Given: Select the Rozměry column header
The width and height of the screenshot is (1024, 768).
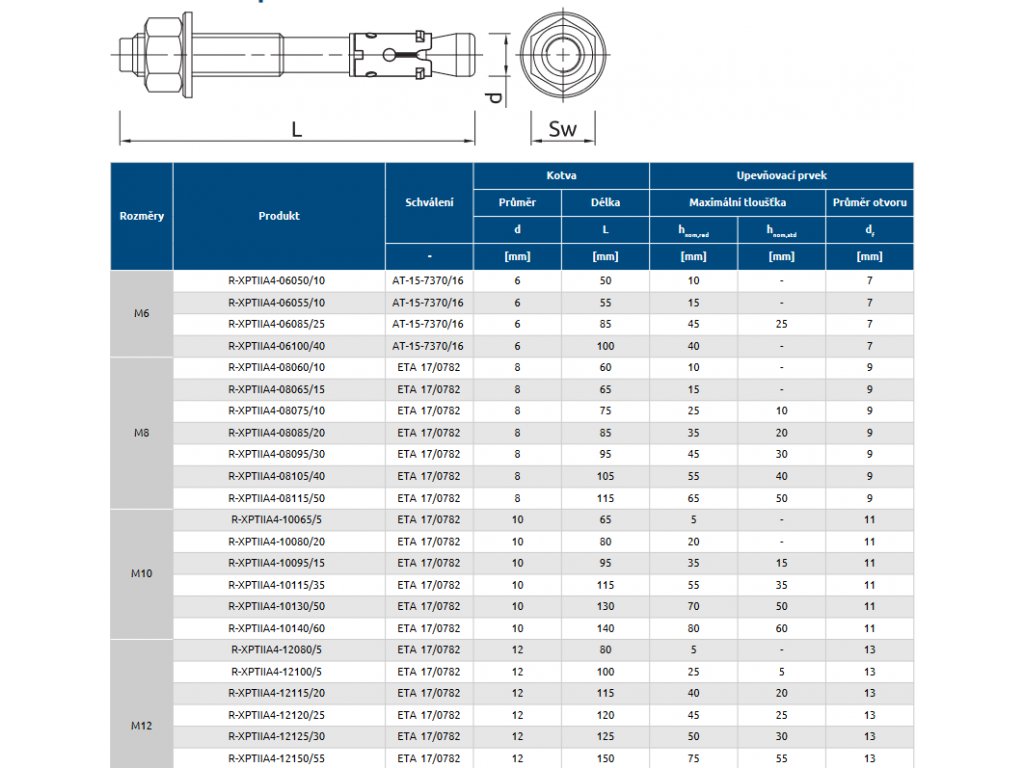Looking at the screenshot, I should [141, 216].
